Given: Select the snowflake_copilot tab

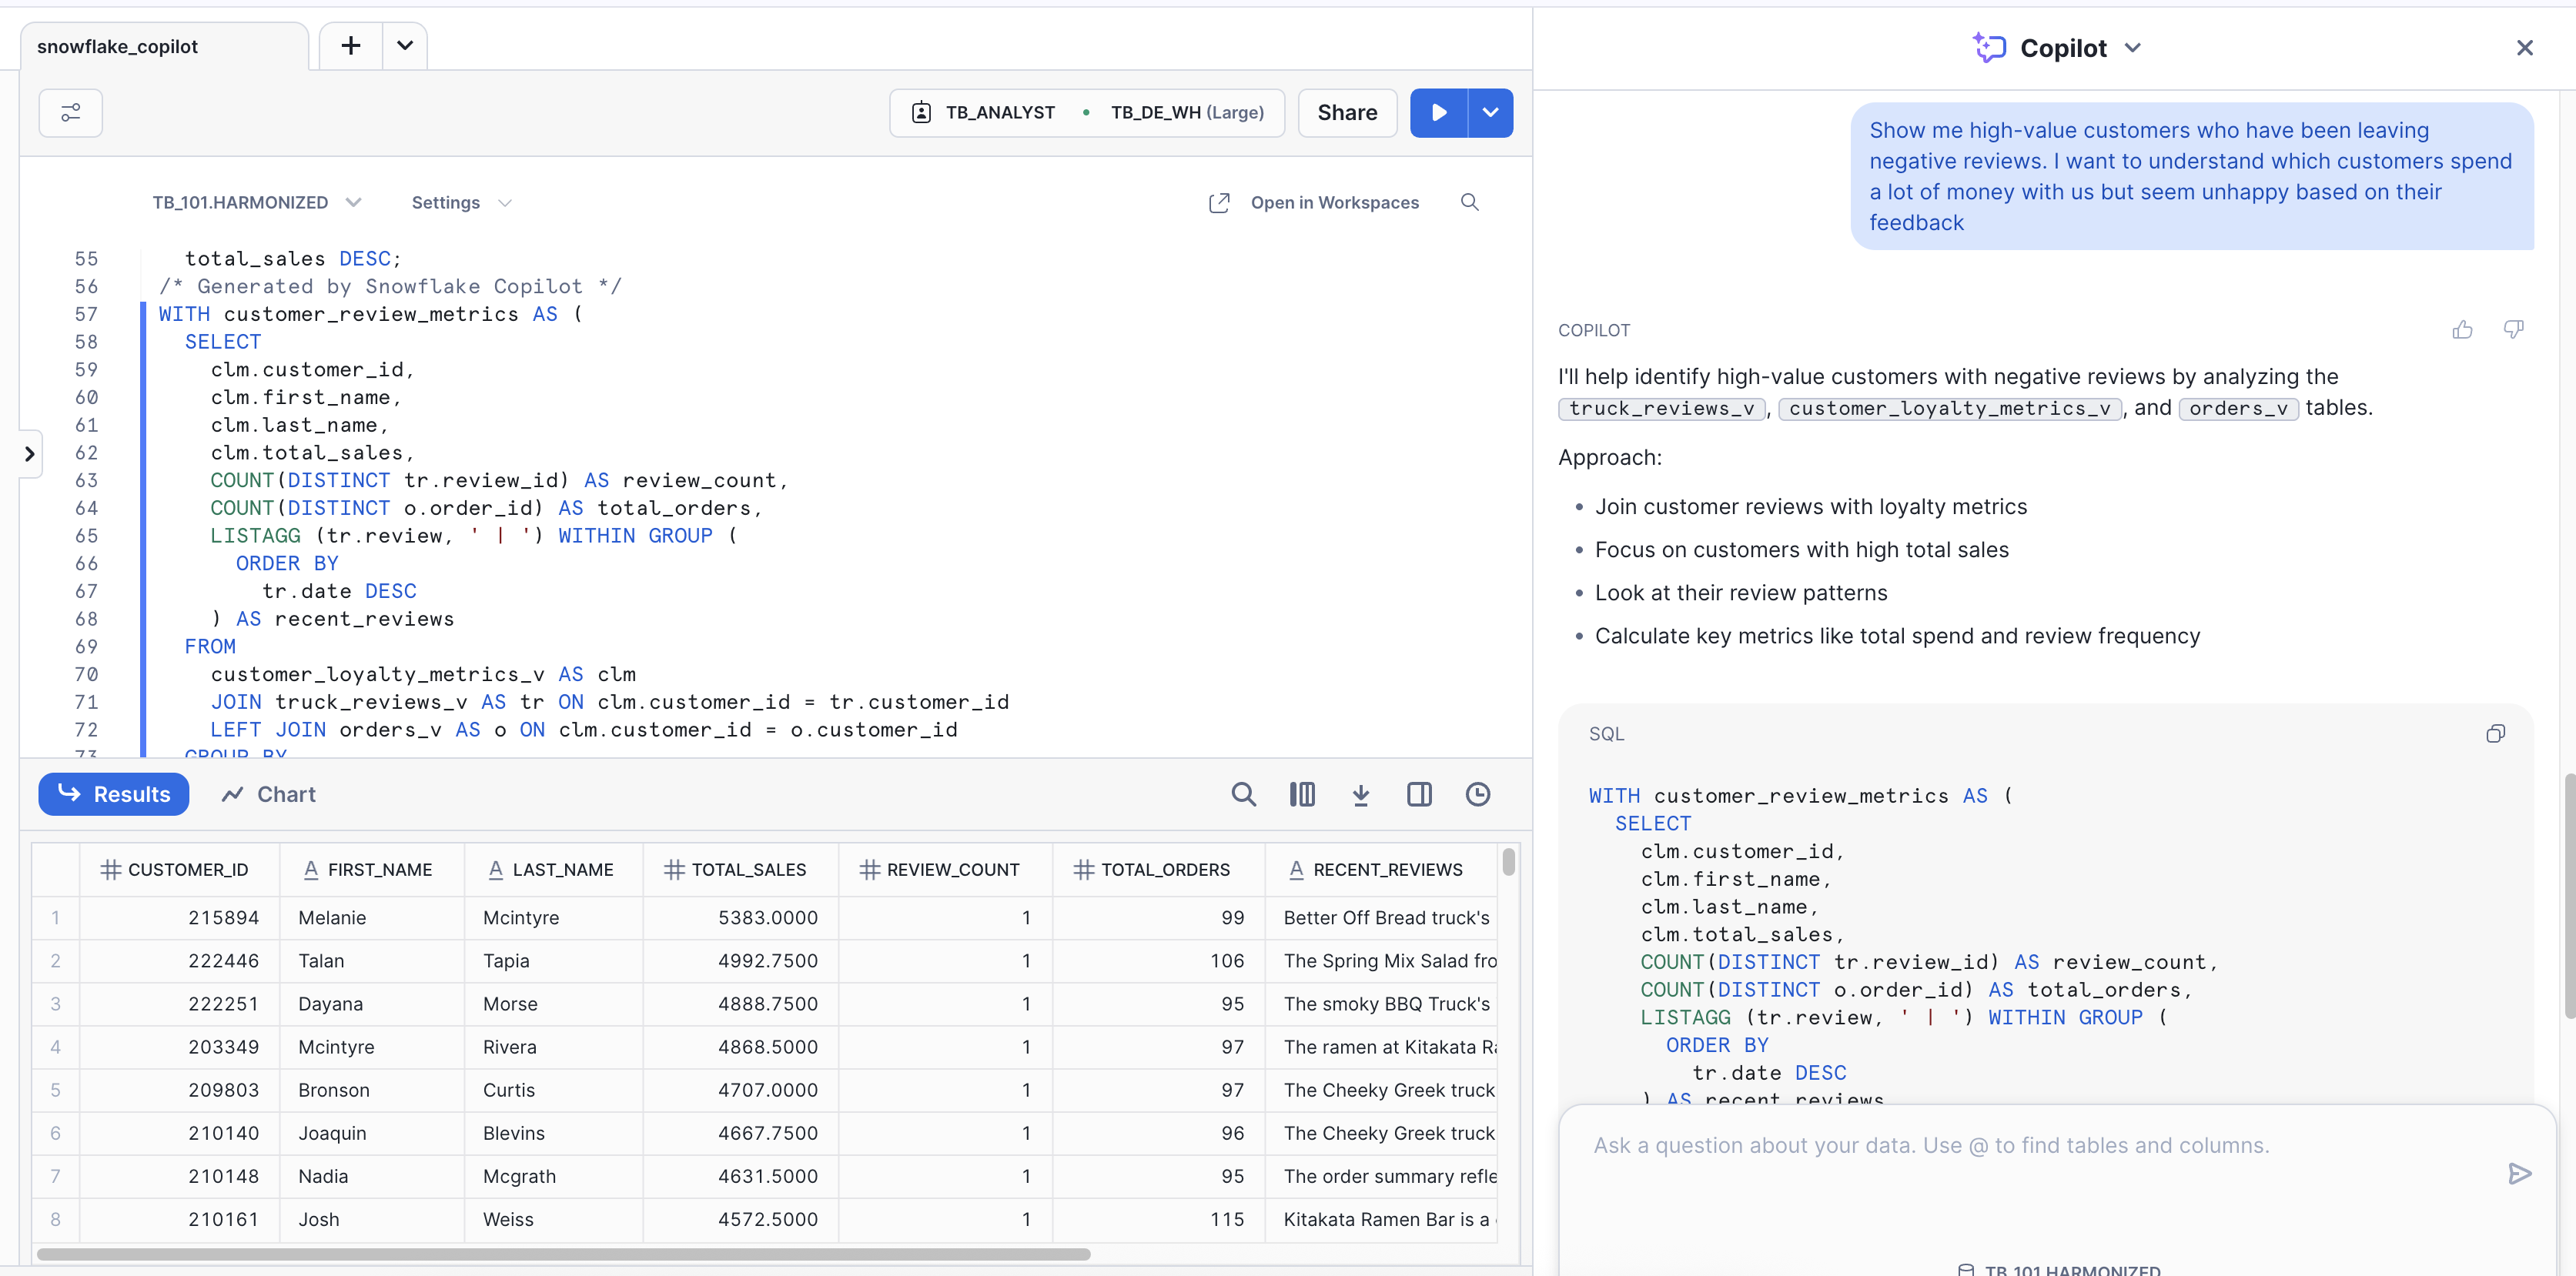Looking at the screenshot, I should [x=164, y=47].
